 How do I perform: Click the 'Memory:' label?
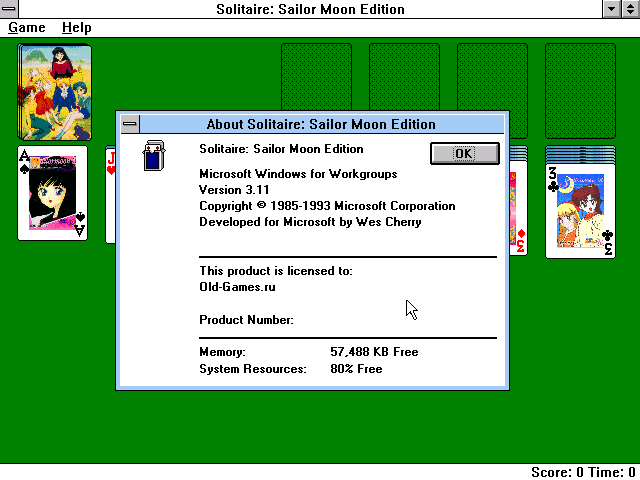222,352
